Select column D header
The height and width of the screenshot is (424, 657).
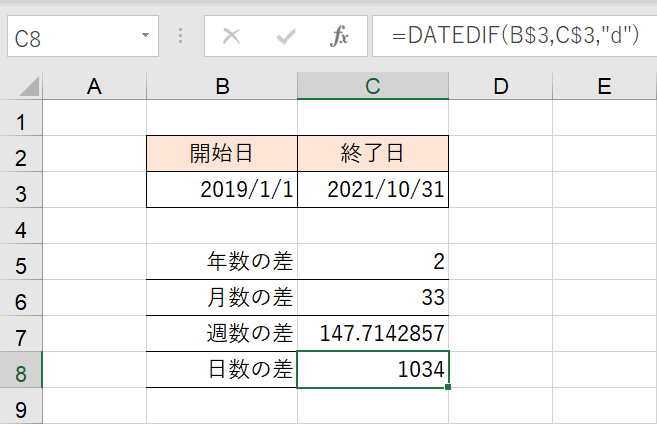(501, 86)
